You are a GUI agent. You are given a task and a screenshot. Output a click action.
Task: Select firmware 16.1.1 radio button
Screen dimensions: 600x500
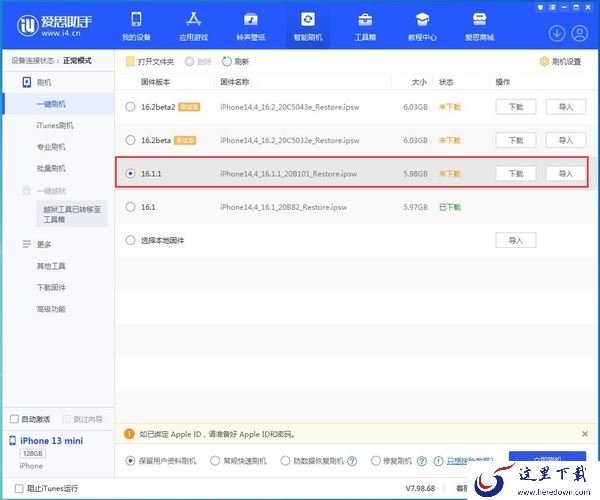(130, 173)
